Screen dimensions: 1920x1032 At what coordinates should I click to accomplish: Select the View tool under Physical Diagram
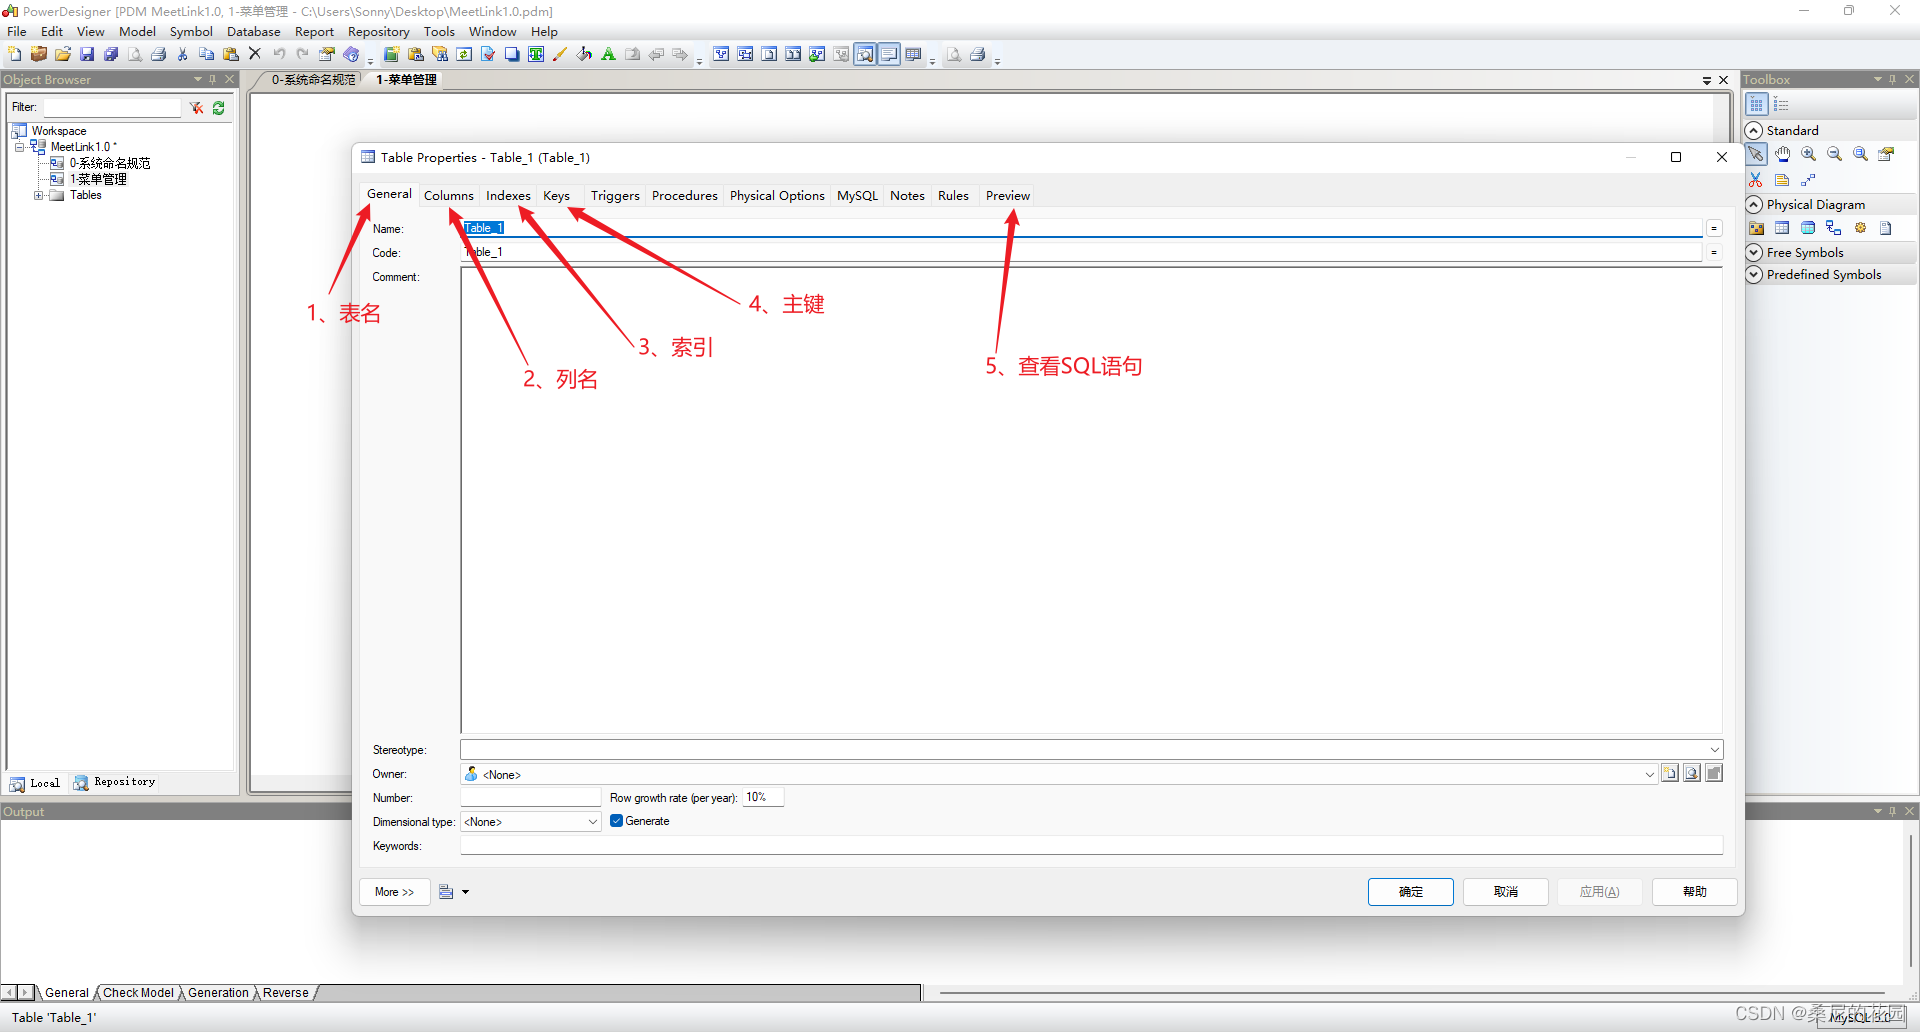(x=1809, y=227)
